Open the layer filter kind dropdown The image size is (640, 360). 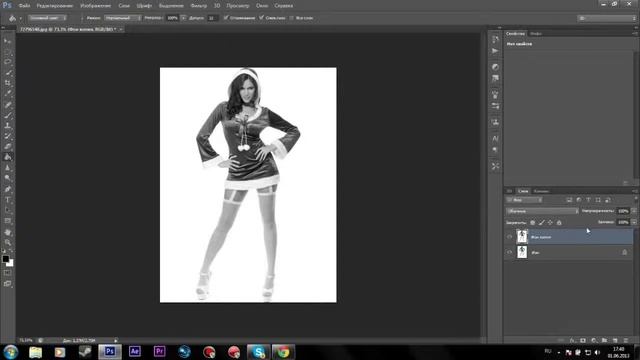[524, 200]
